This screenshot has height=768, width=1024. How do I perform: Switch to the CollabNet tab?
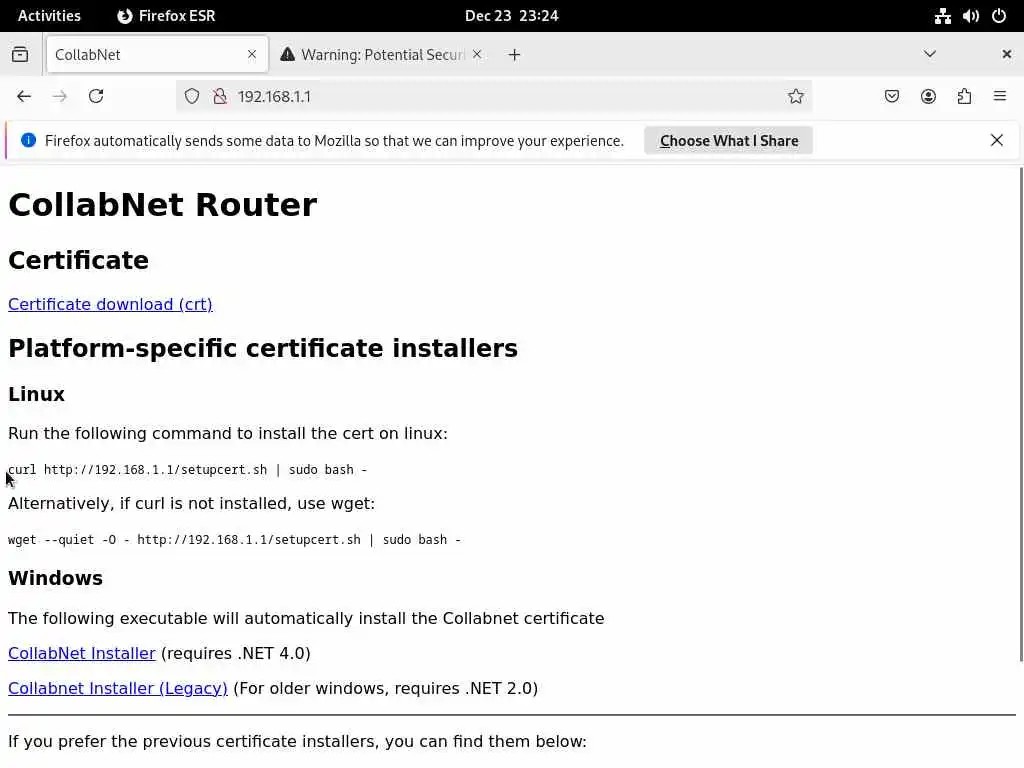(157, 54)
